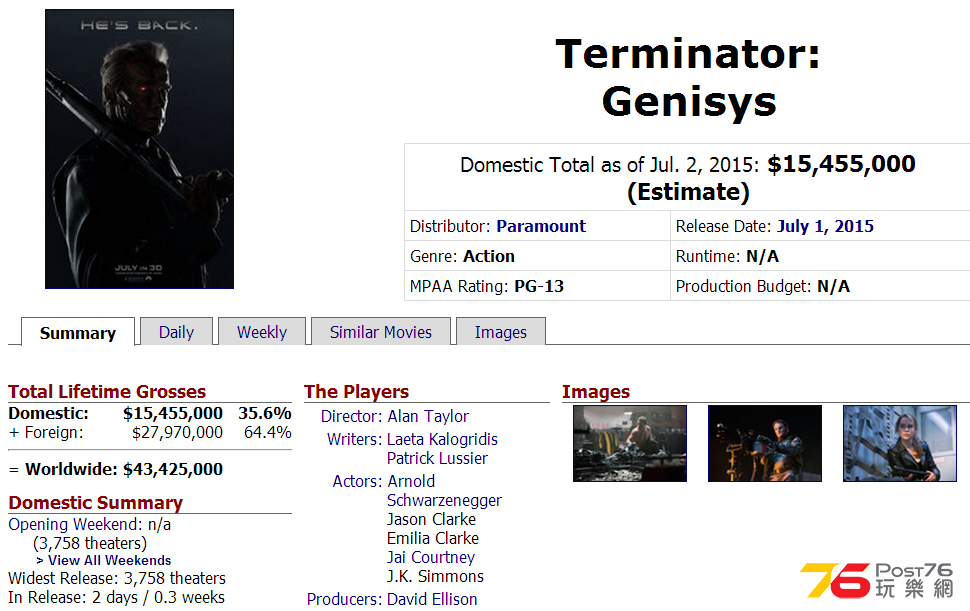Image resolution: width=970 pixels, height=611 pixels.
Task: Open the Paramount distributor link
Action: coord(541,226)
